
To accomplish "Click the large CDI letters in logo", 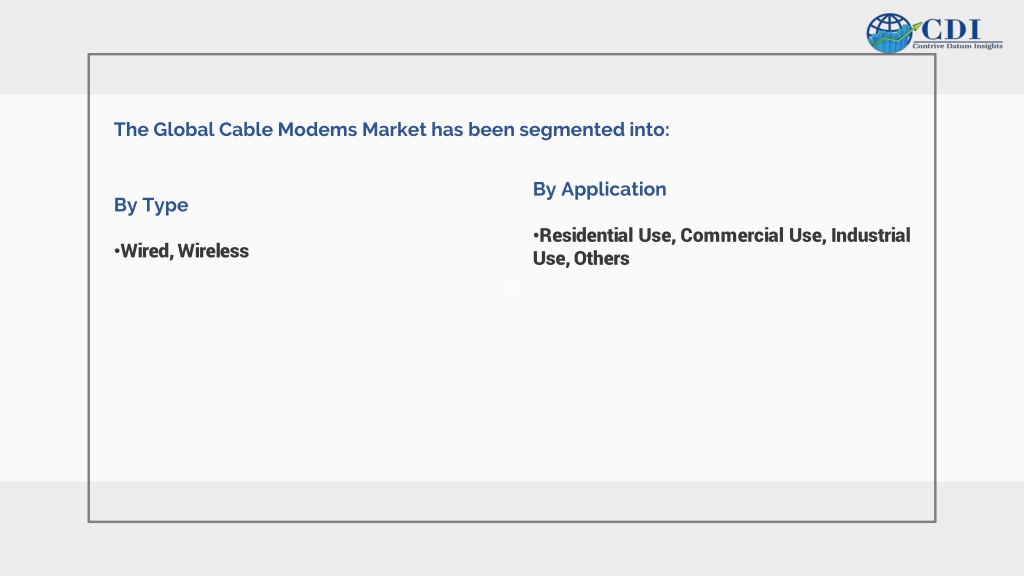I will tap(951, 29).
